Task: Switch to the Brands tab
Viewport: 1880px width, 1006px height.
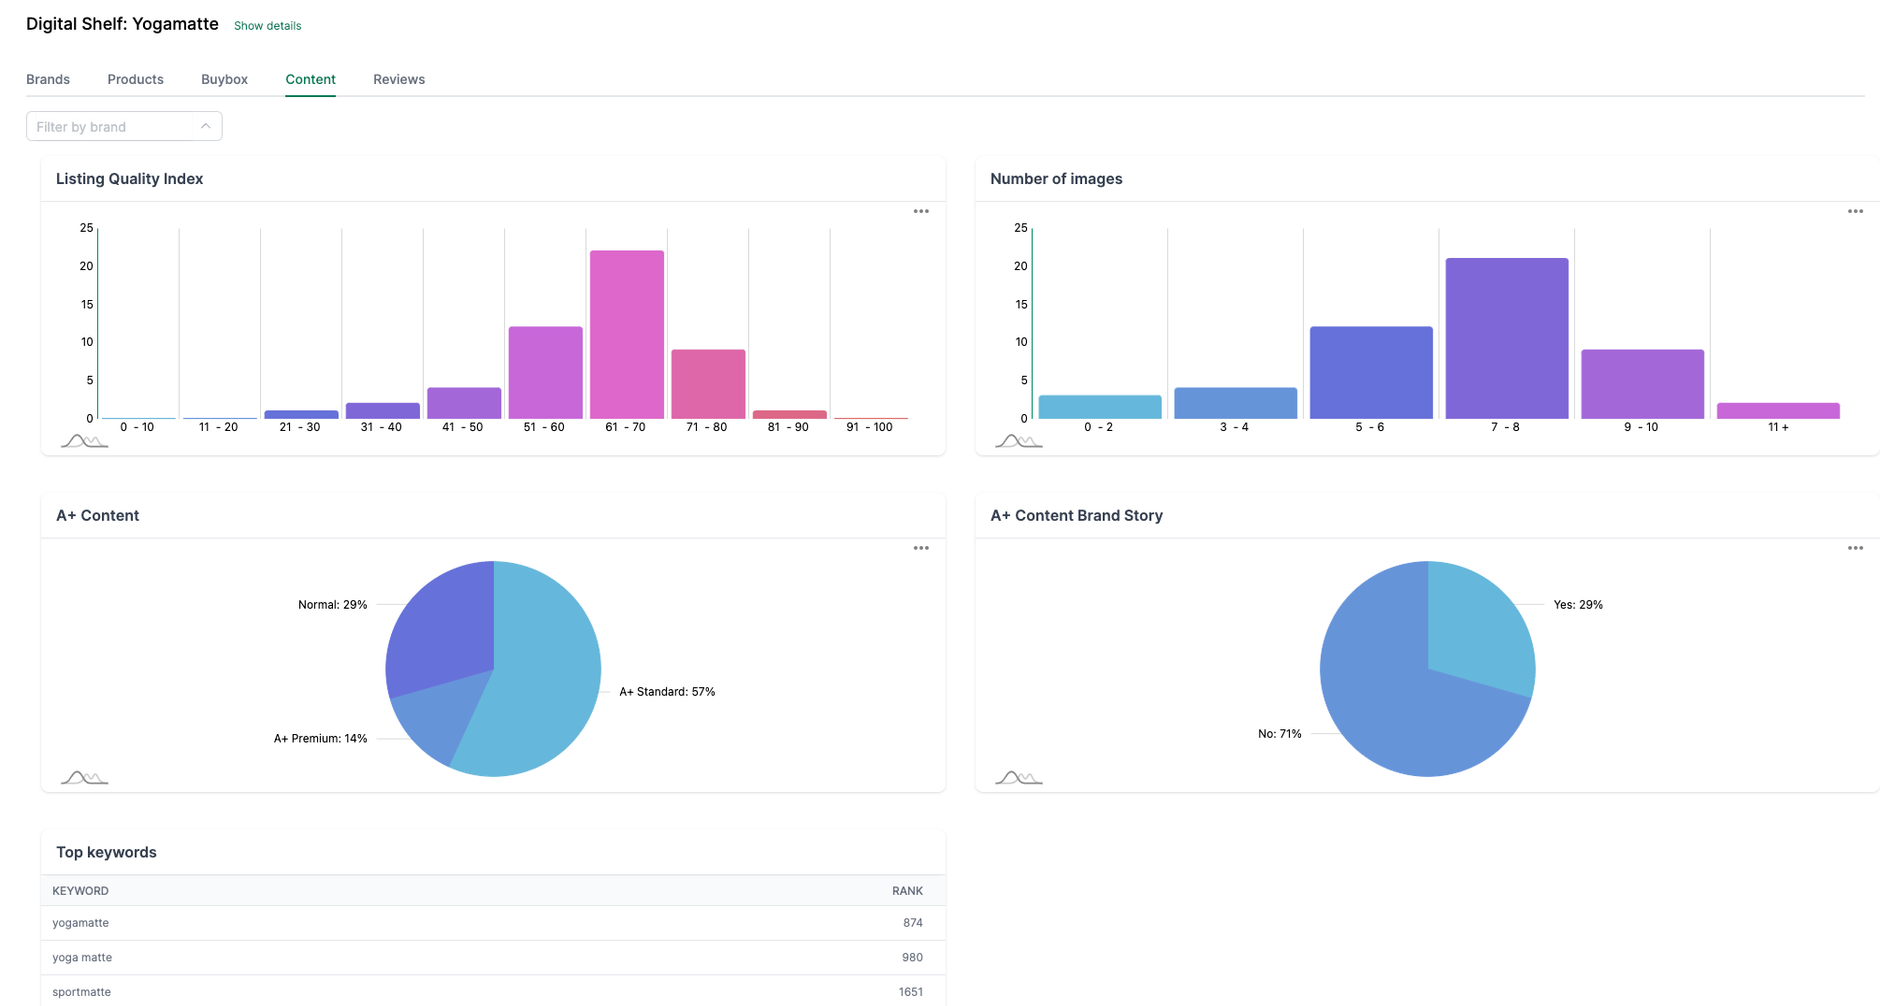Action: [48, 79]
